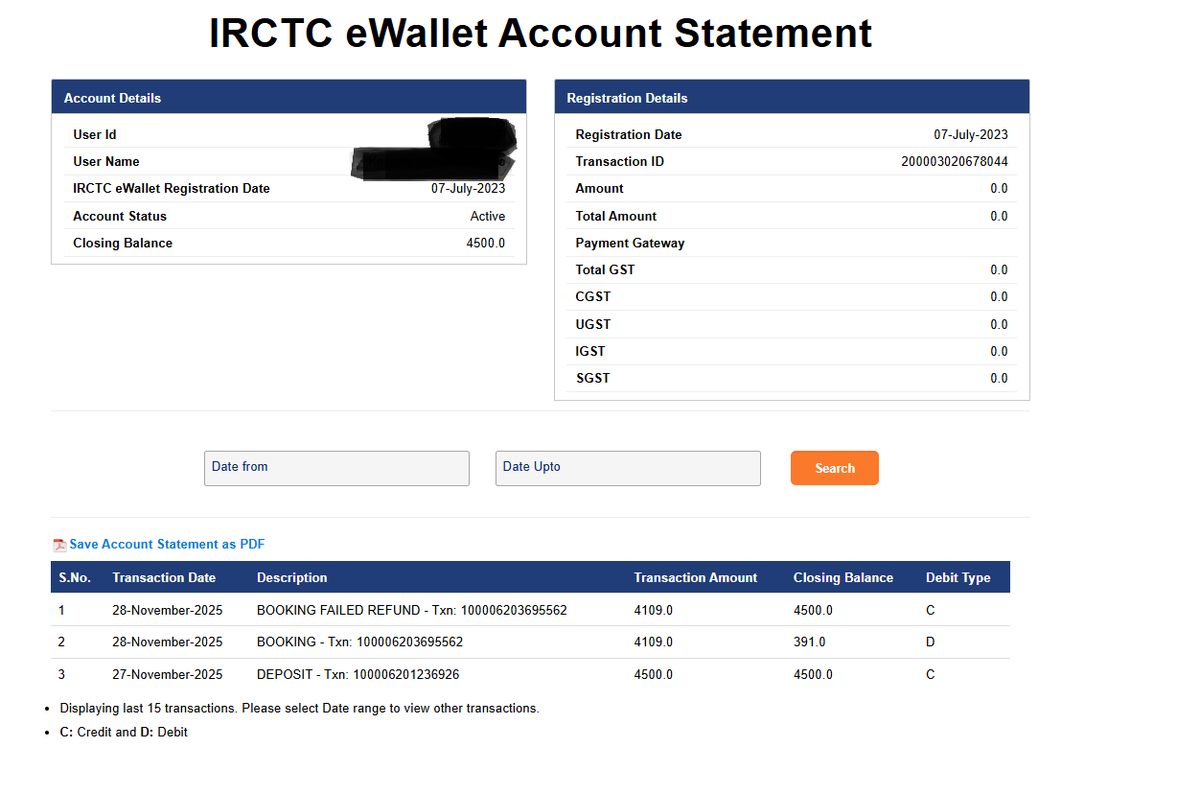Click debit type D in BOOKING row
This screenshot has height=794, width=1200.
pos(930,642)
